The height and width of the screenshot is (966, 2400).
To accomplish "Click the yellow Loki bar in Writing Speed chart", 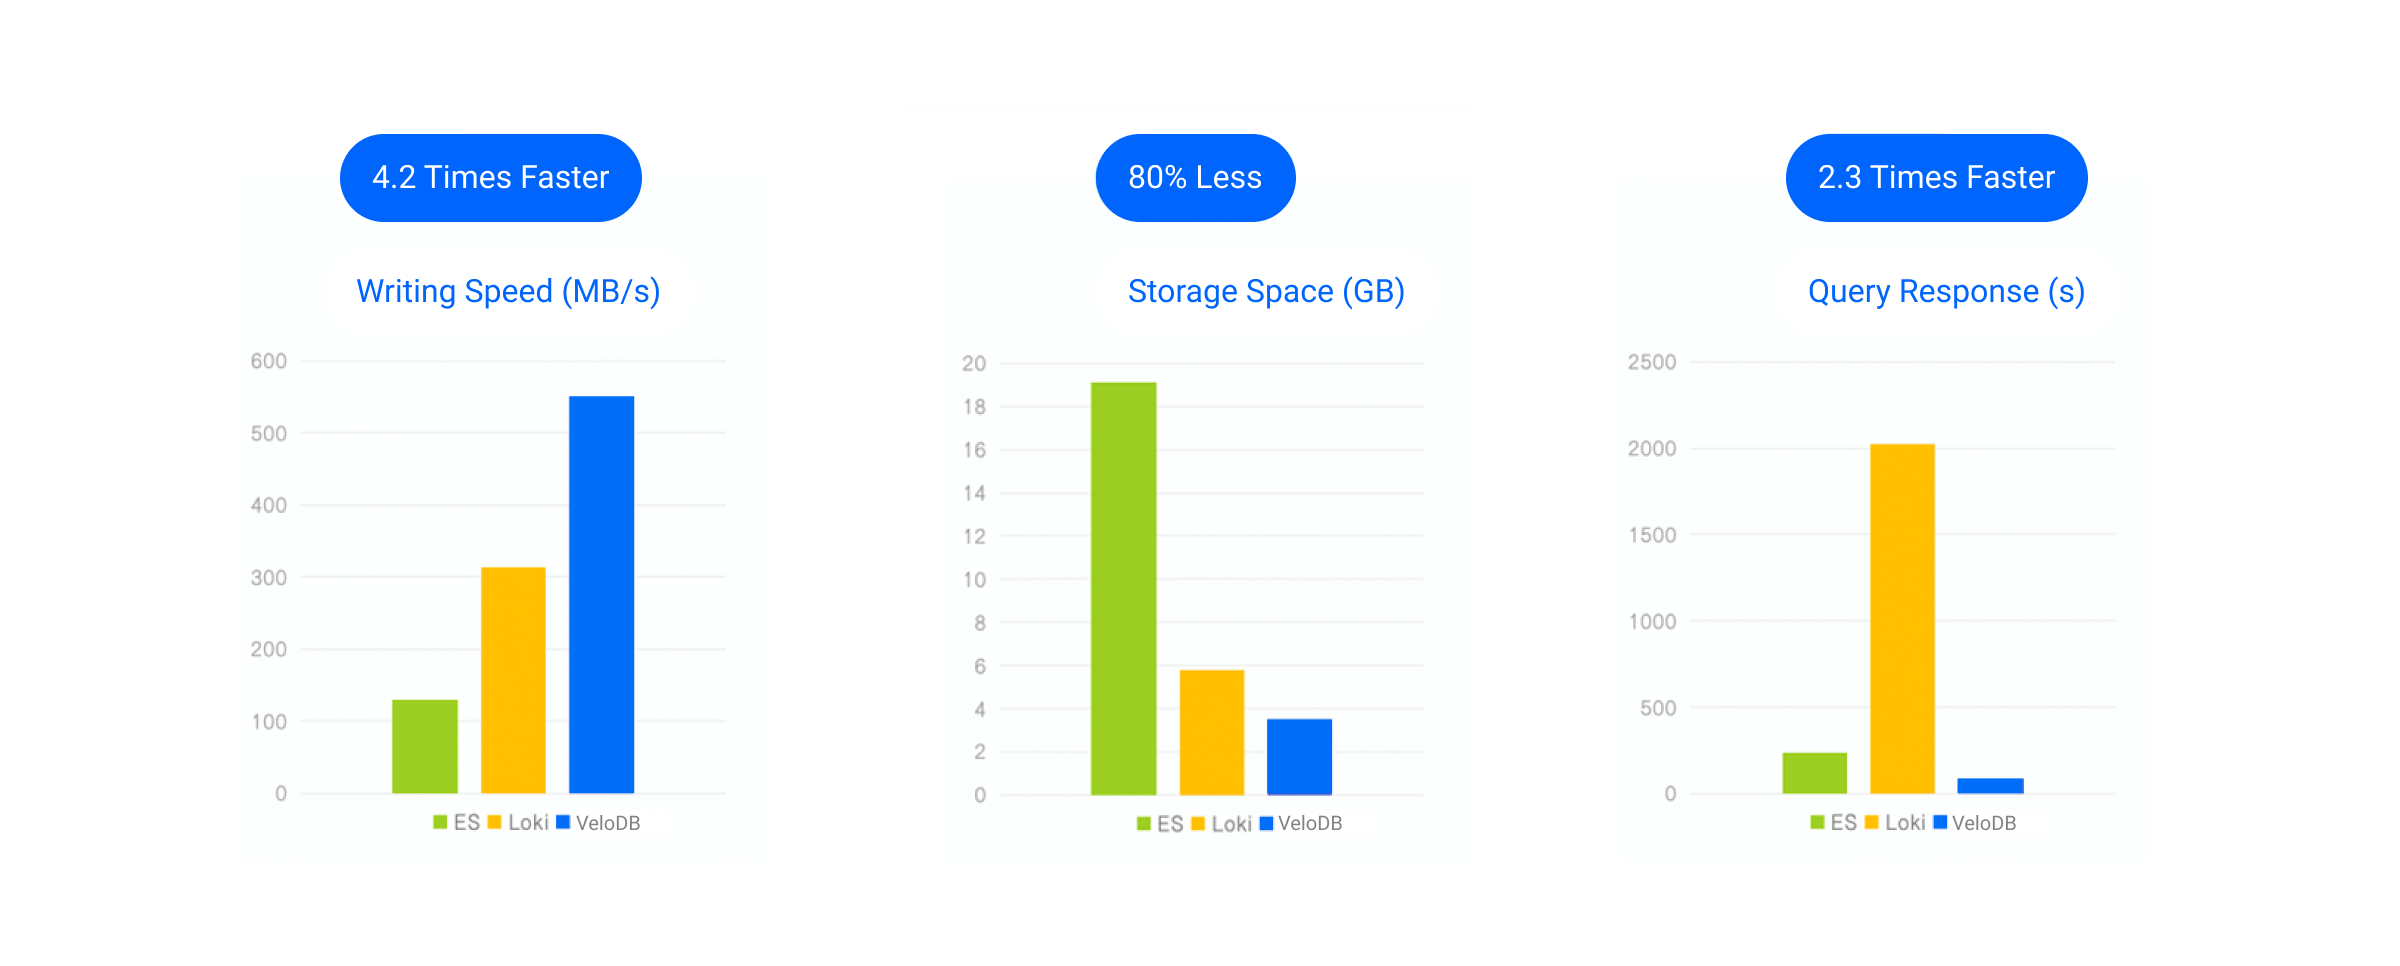I will point(513,680).
